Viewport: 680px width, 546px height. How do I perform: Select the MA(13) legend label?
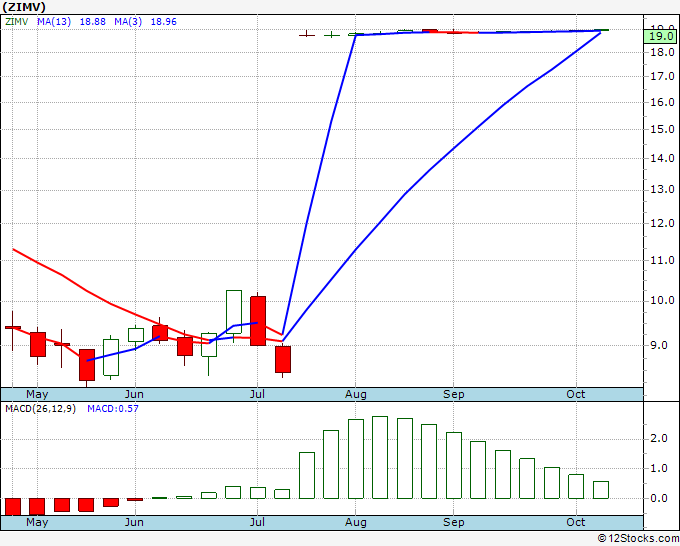coord(54,22)
